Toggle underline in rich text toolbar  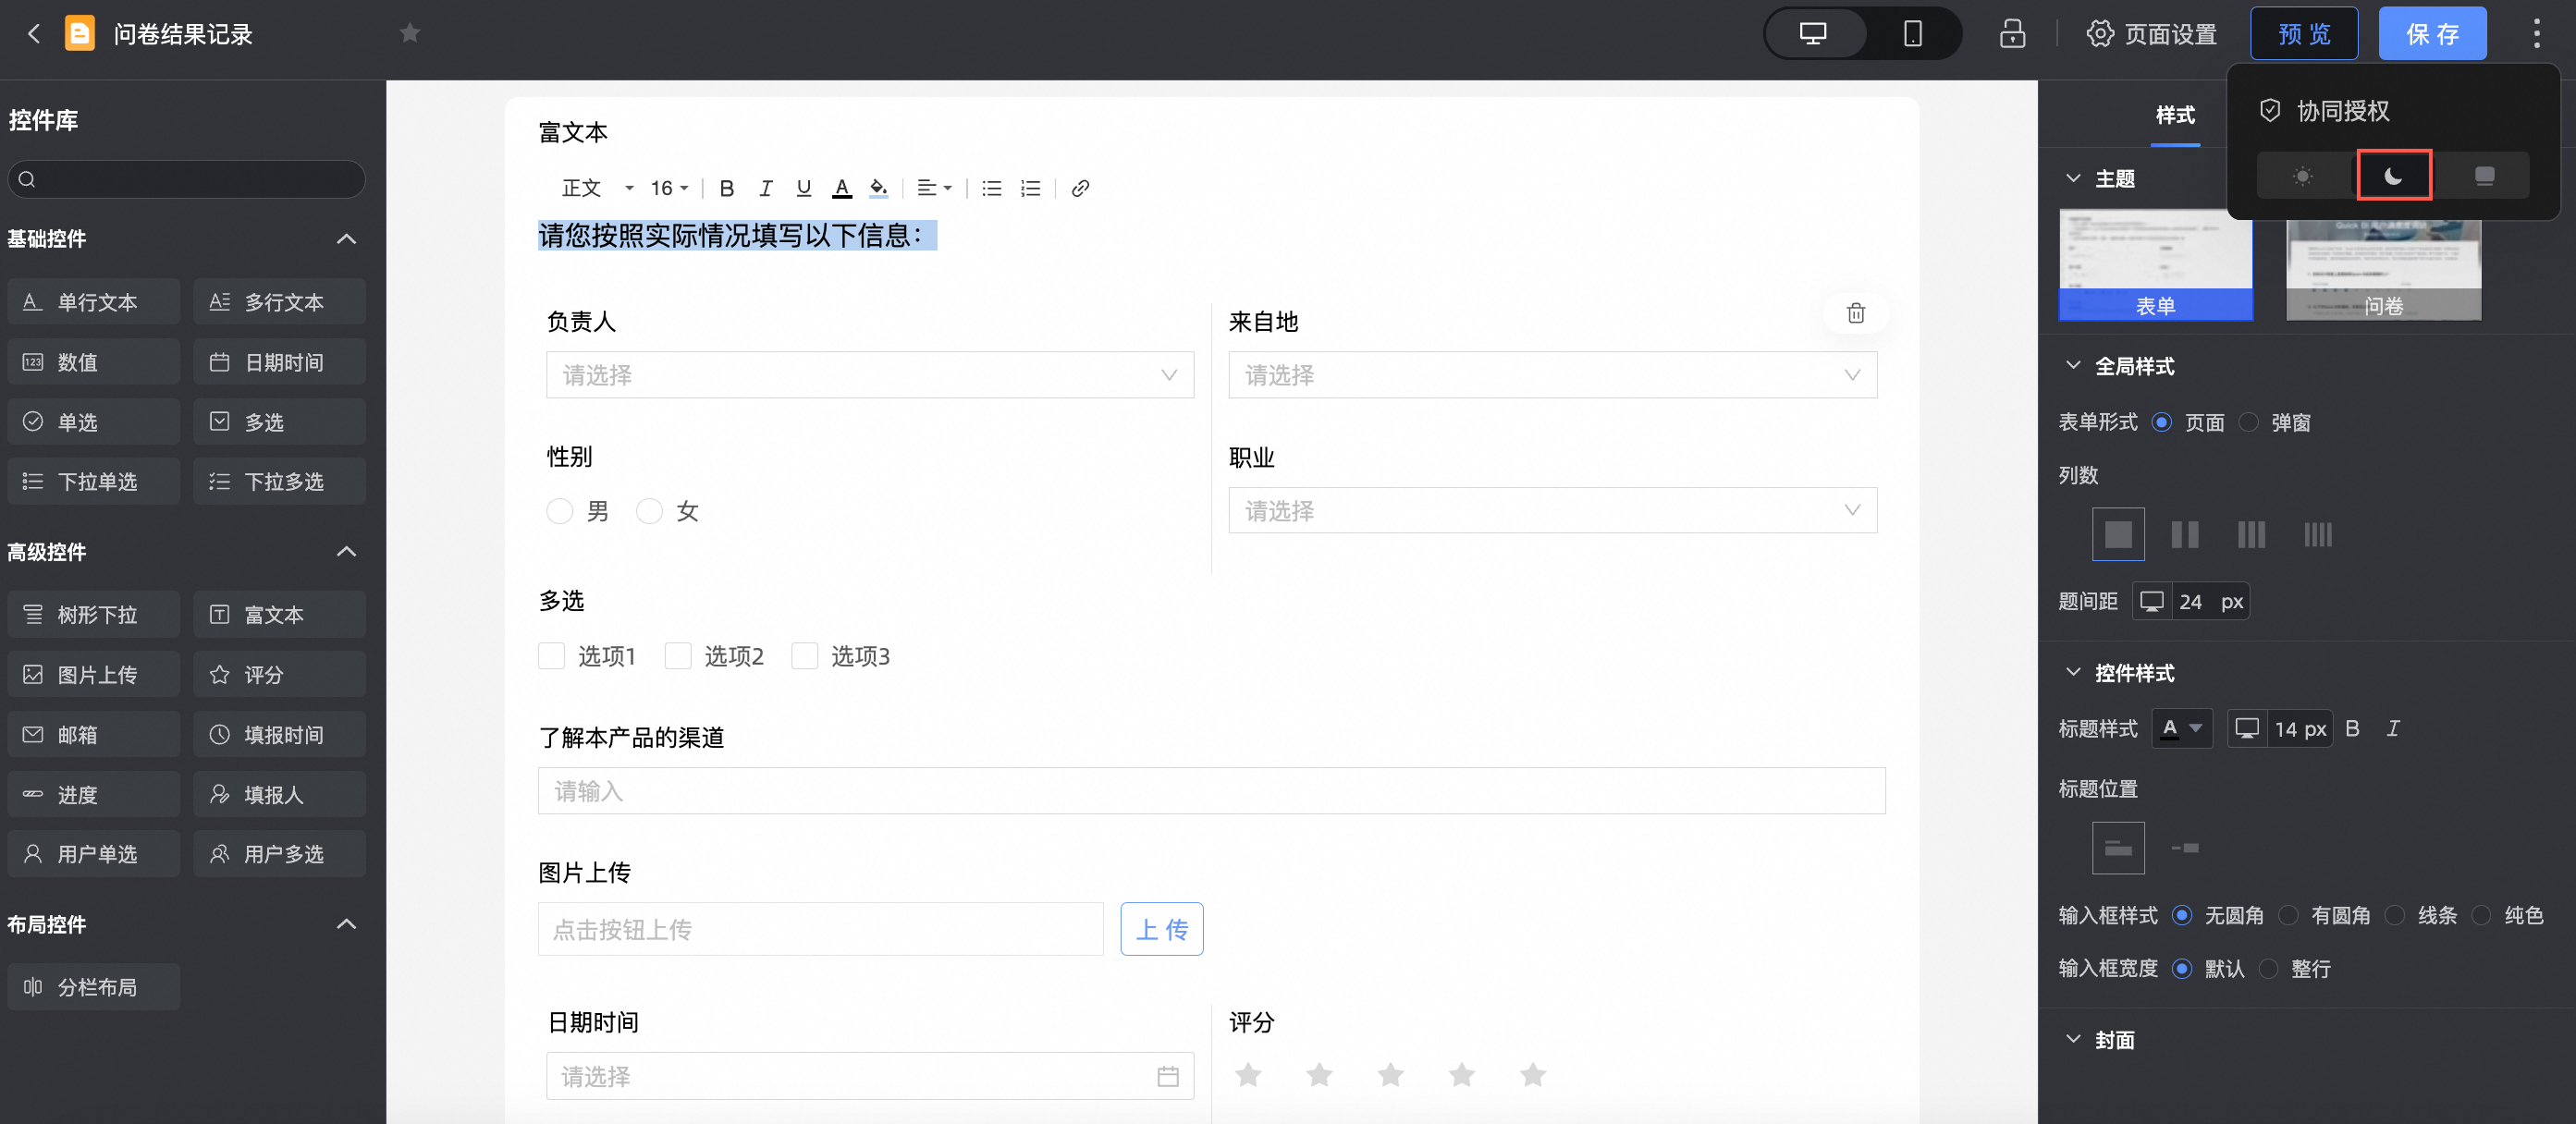803,188
